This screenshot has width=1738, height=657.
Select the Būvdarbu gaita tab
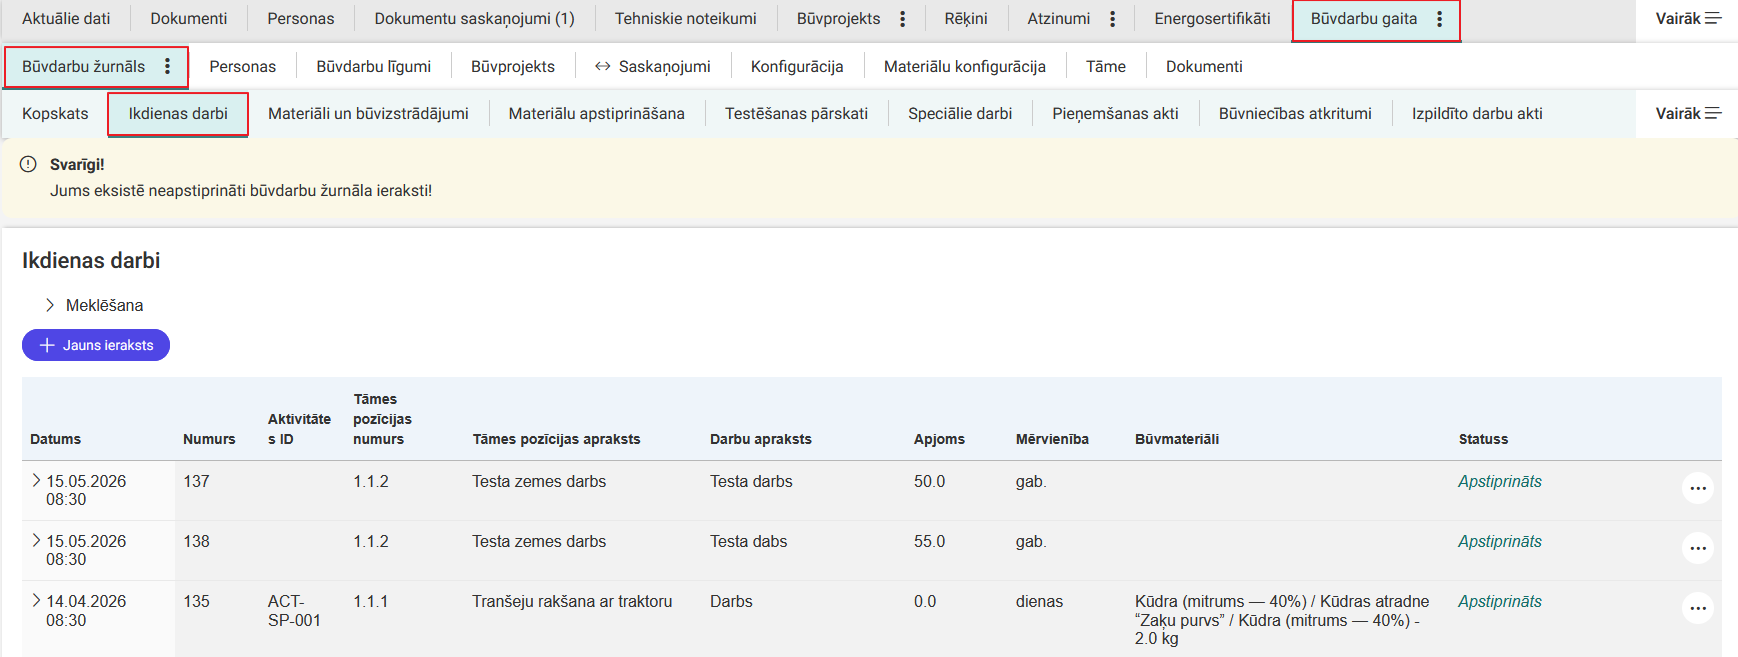pos(1364,18)
